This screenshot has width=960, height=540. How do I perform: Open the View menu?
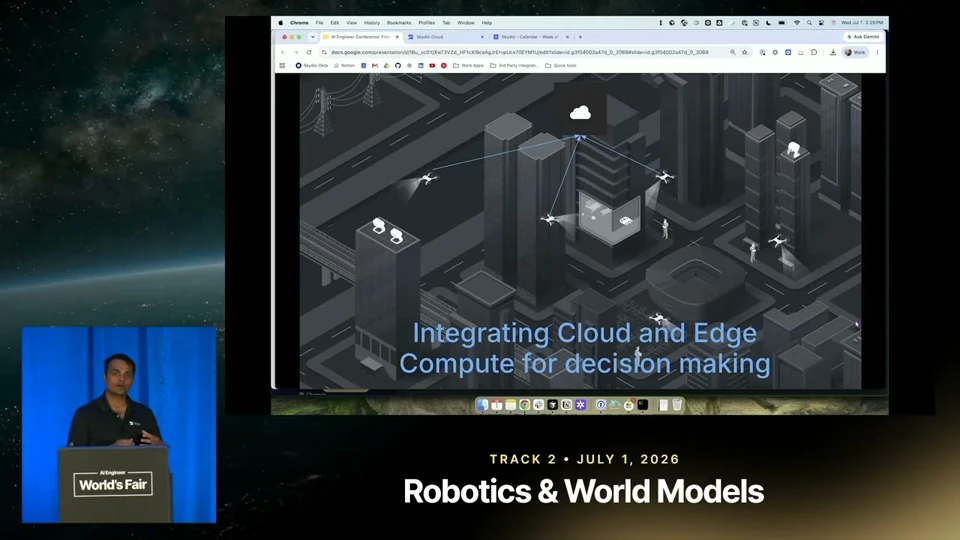click(351, 23)
